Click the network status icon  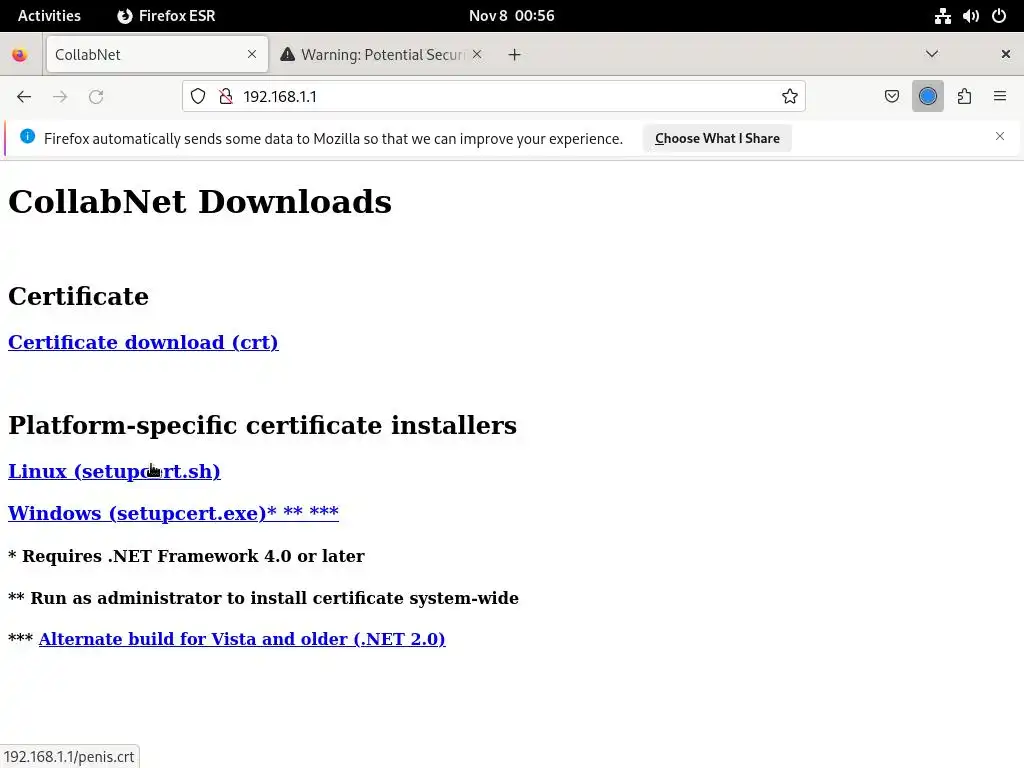tap(942, 16)
